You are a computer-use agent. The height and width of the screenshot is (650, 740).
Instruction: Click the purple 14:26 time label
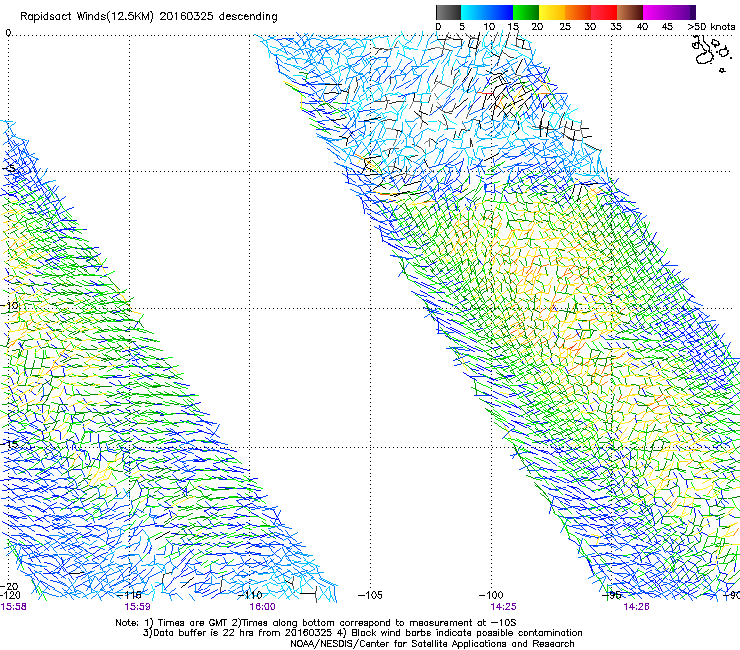click(636, 607)
